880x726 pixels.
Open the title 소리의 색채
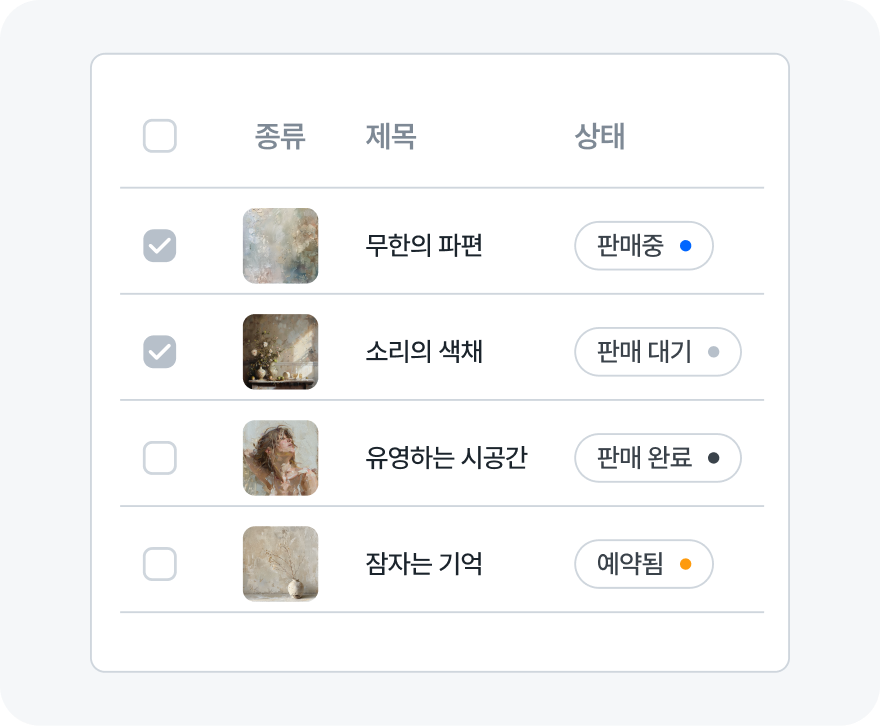tap(424, 352)
